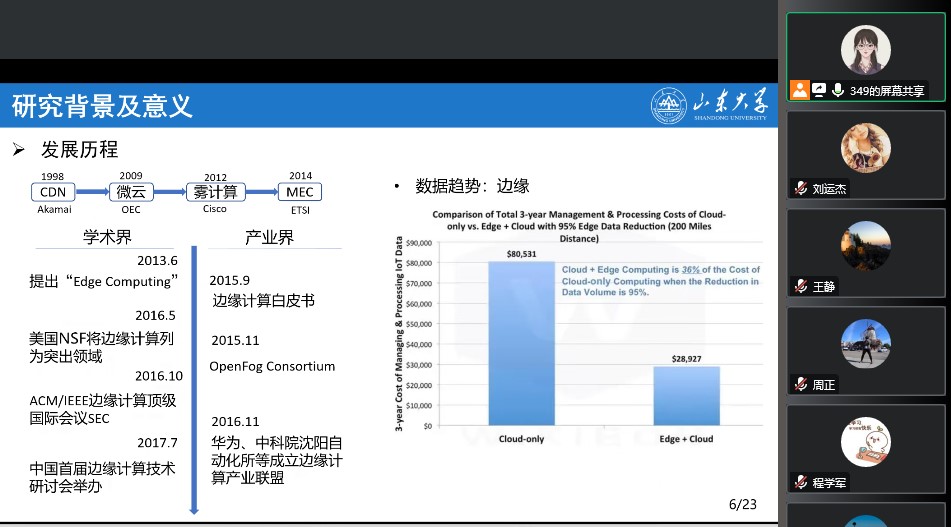Click the Cloud-only bar in the chart

click(522, 343)
